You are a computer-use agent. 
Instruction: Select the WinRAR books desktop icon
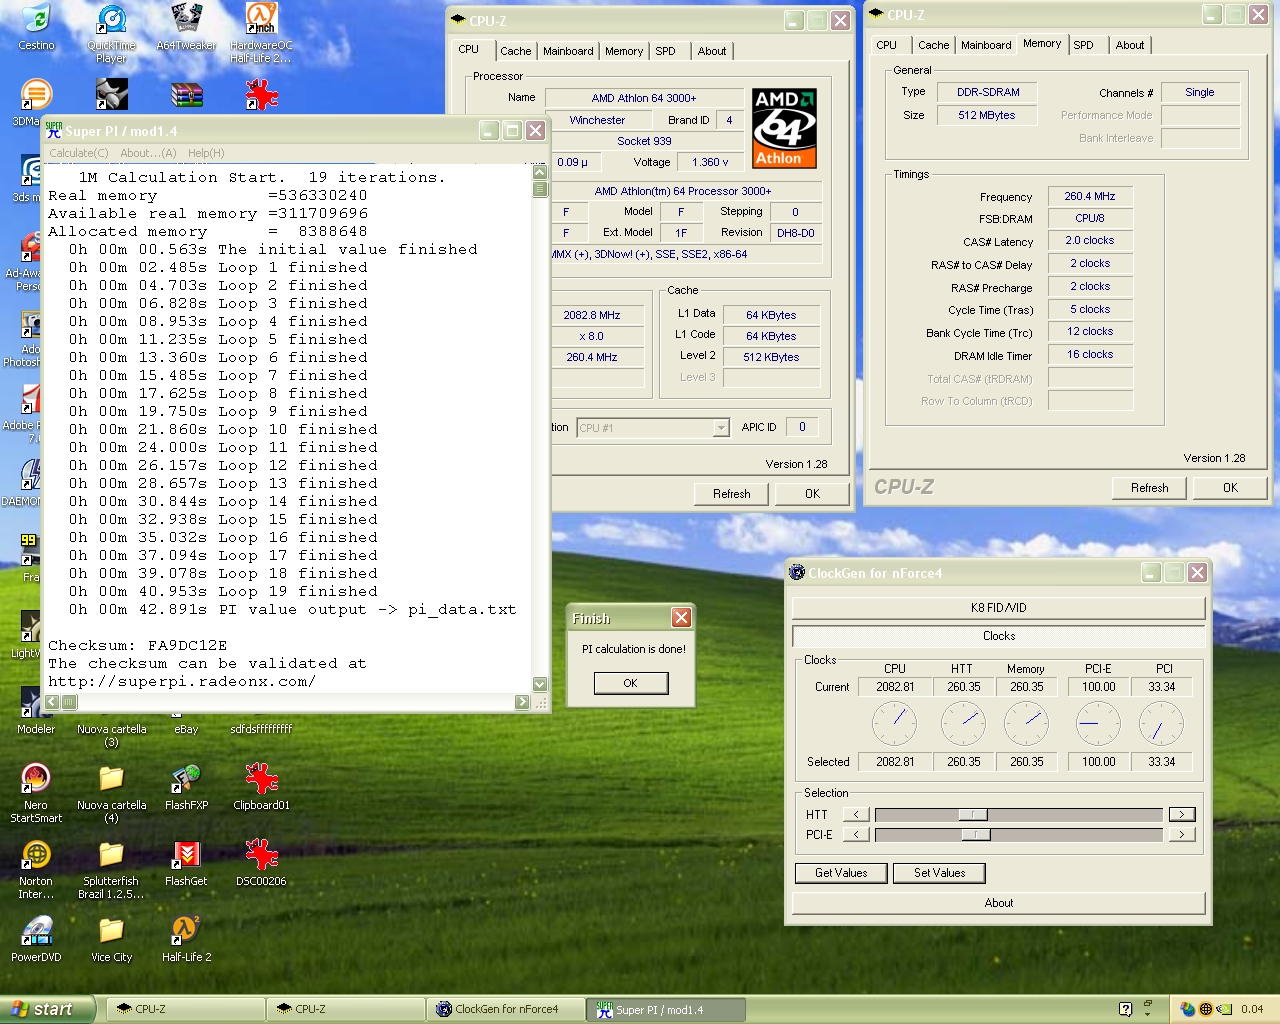186,95
